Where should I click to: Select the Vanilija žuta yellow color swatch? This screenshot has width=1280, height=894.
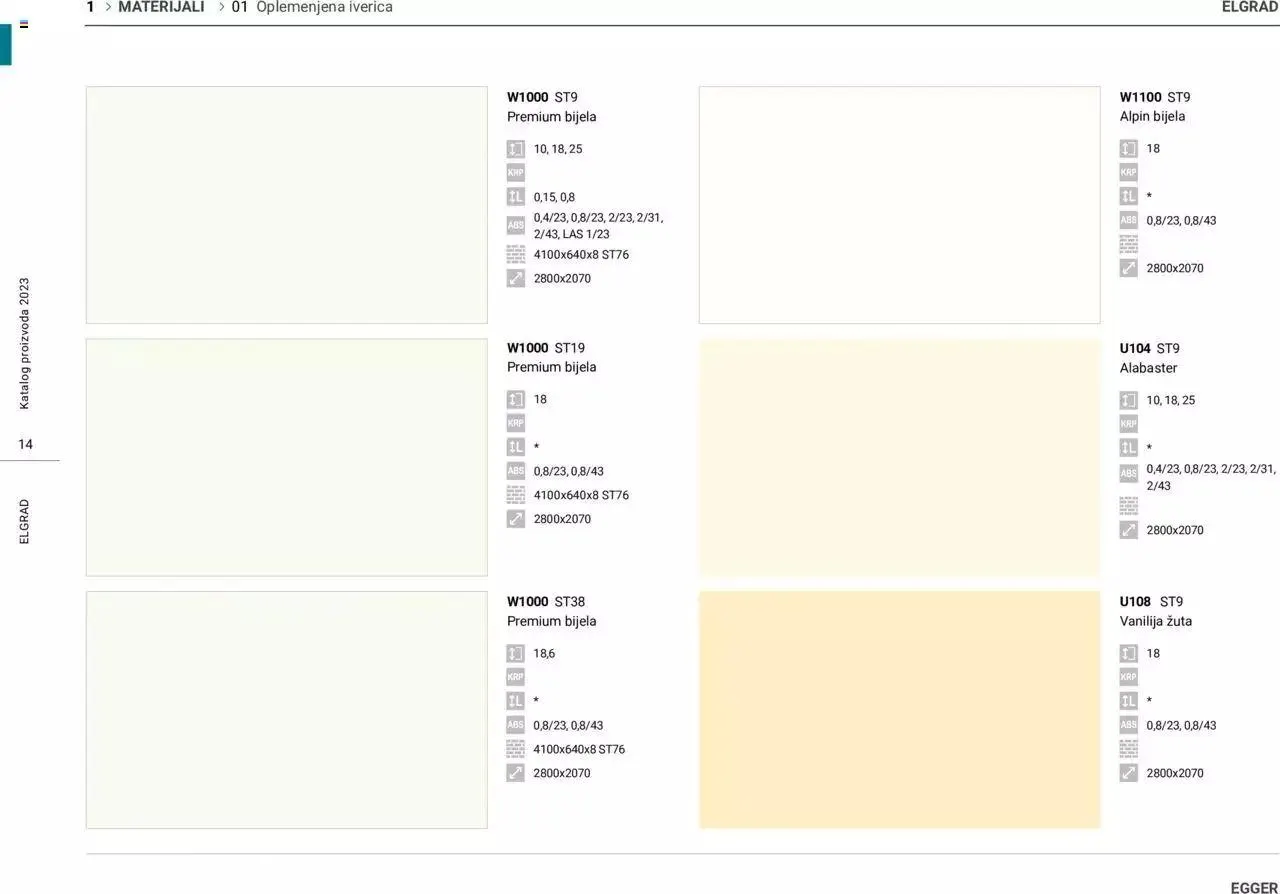click(899, 709)
